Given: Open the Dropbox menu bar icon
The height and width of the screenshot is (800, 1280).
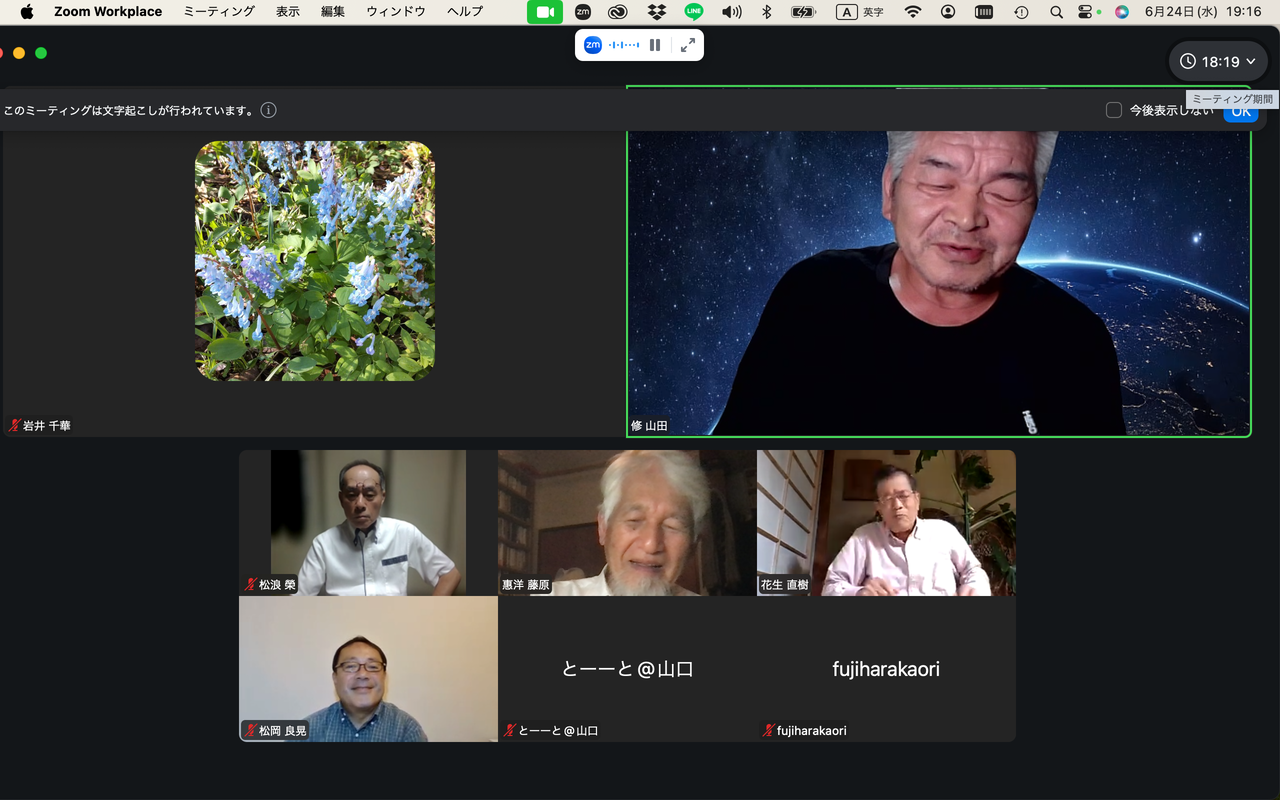Looking at the screenshot, I should (656, 12).
